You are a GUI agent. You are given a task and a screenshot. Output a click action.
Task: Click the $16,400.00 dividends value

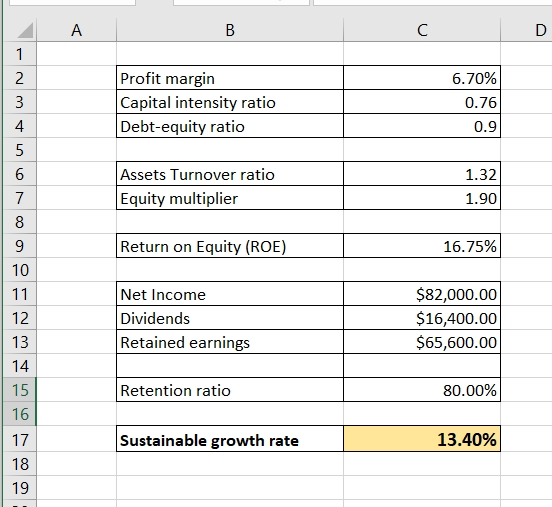(x=422, y=318)
